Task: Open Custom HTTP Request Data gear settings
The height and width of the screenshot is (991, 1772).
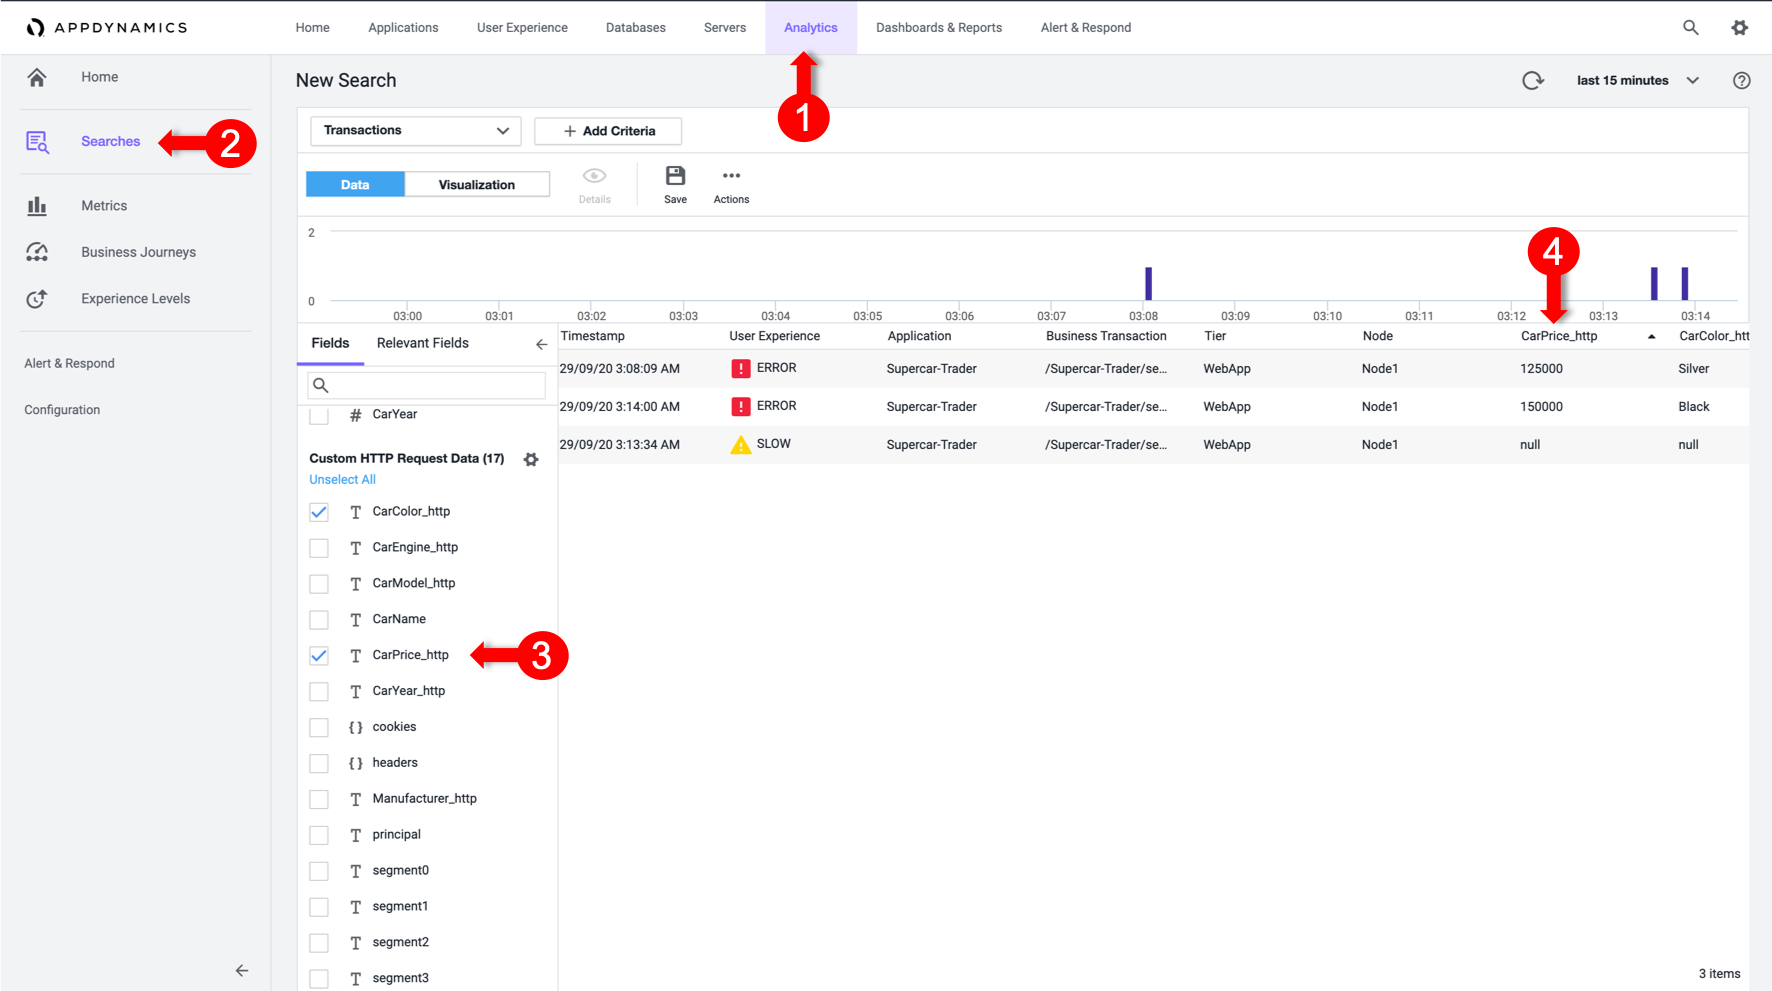Action: coord(531,459)
